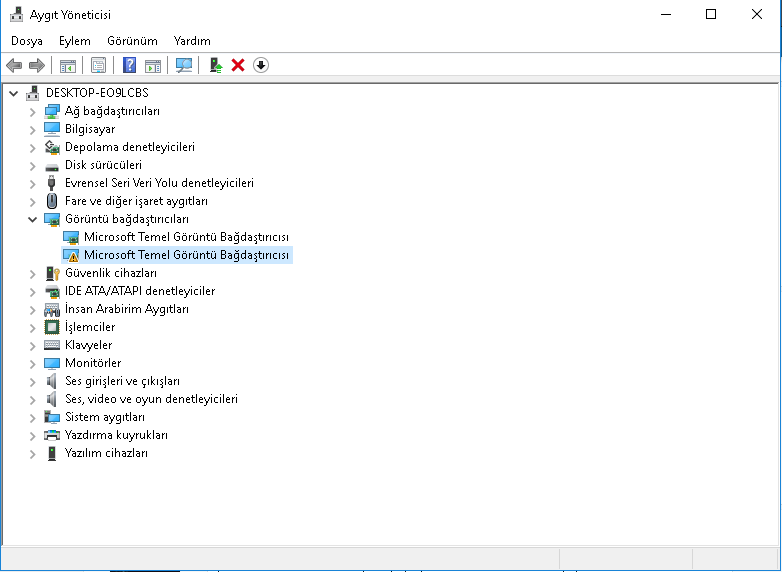Click the IDE ATA/ATAPI controller icon

52,291
